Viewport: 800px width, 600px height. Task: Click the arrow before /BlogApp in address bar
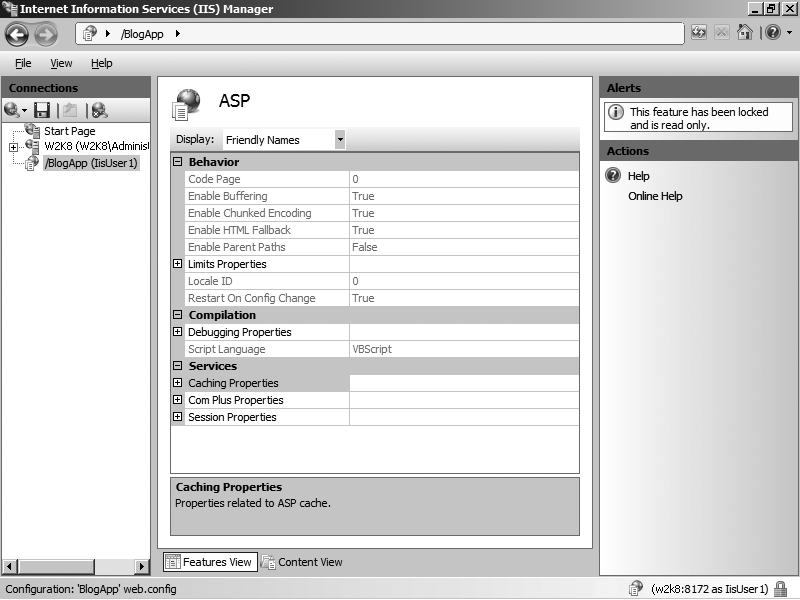pos(108,34)
